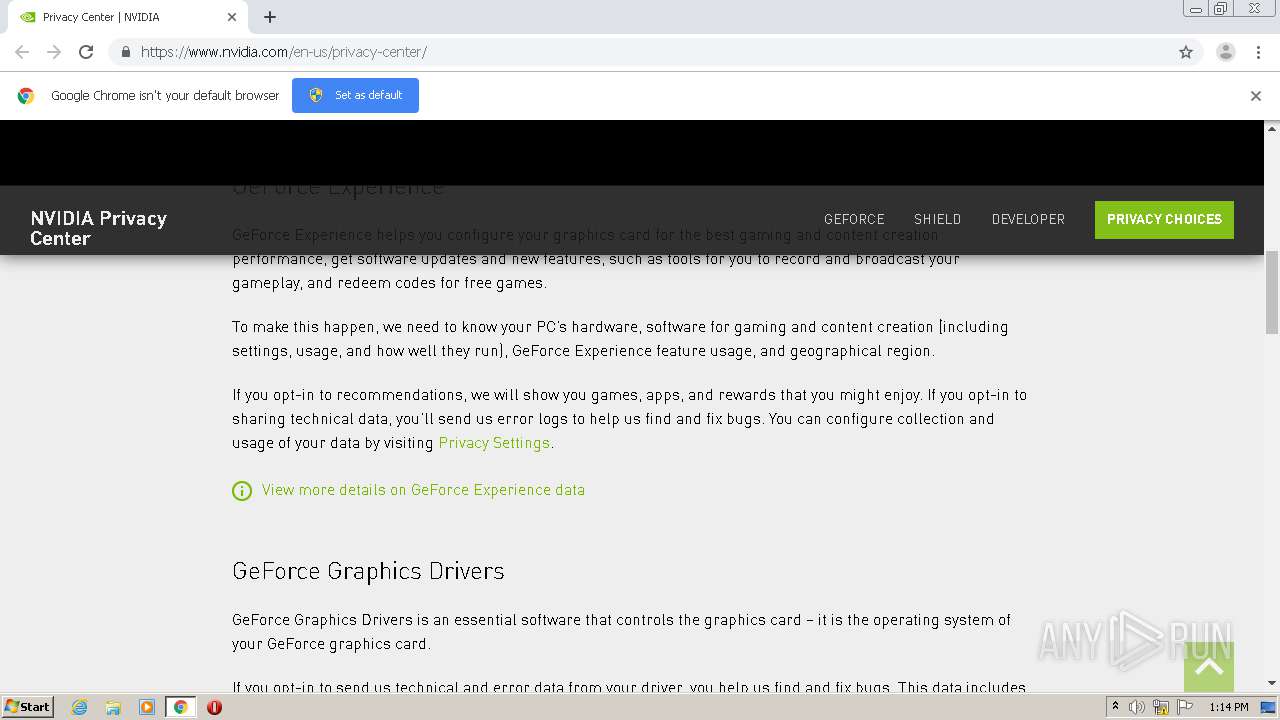
Task: Launch Internet Explorer from taskbar
Action: tap(79, 707)
